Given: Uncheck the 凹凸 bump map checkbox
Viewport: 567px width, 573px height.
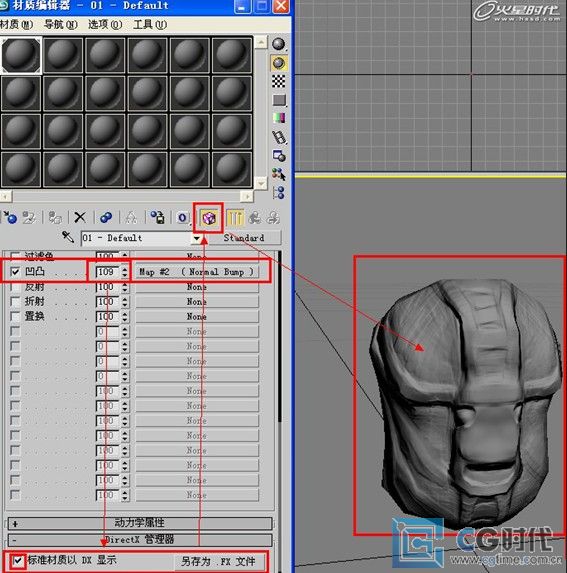Looking at the screenshot, I should click(15, 272).
